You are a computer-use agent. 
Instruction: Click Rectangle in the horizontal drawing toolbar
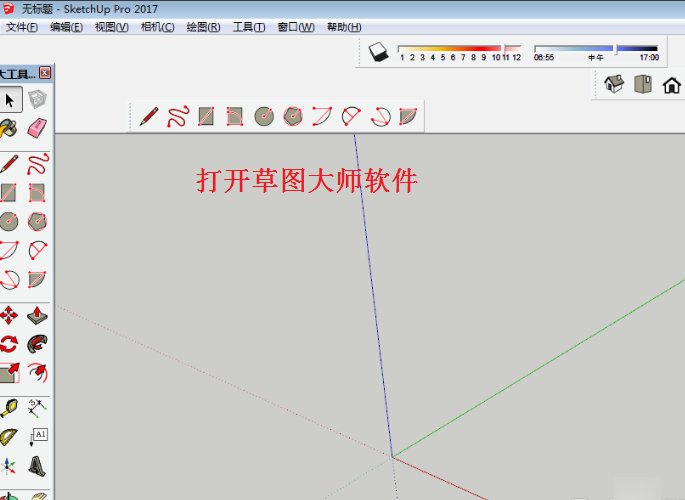click(206, 116)
